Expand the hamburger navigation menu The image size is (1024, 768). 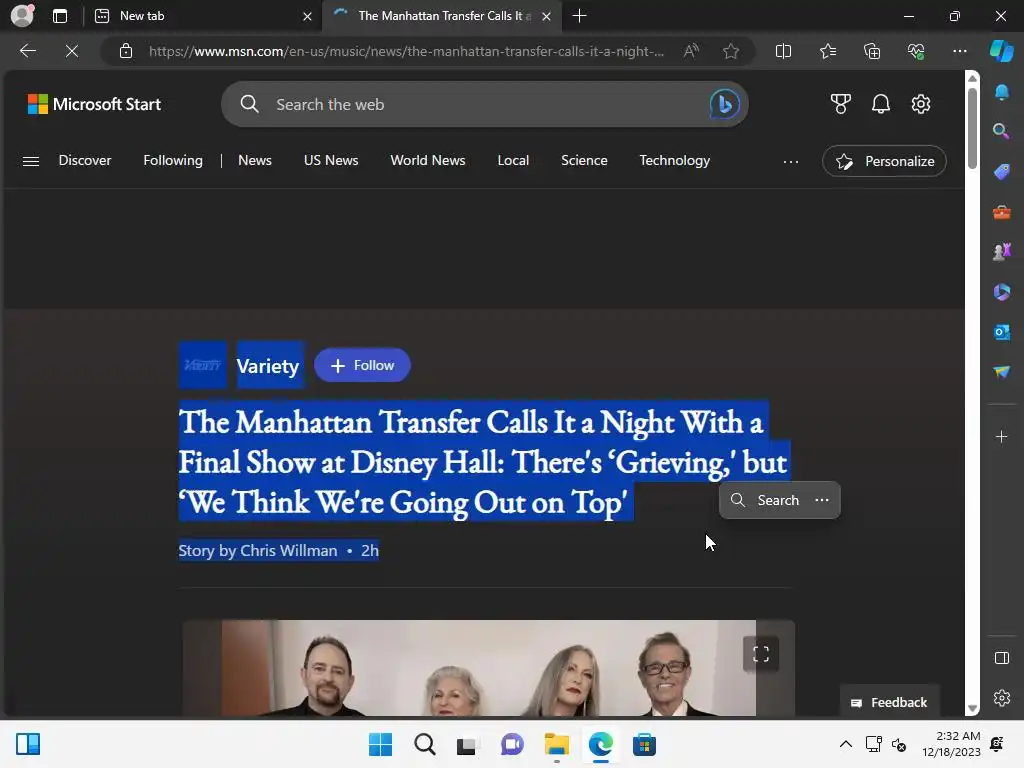(x=31, y=161)
